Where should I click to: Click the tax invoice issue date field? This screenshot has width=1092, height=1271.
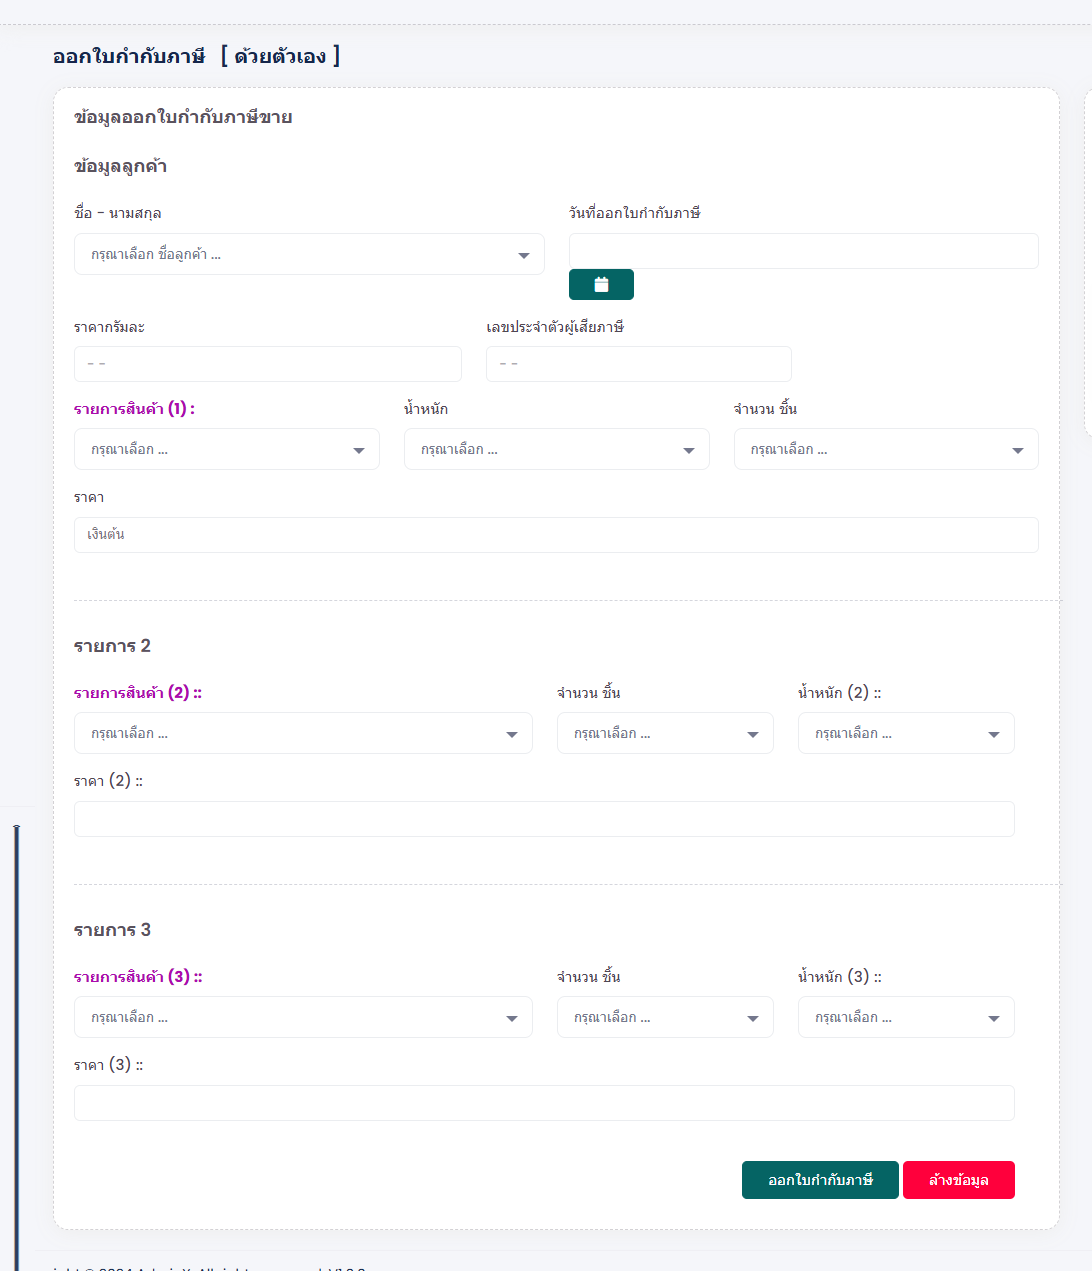coord(803,251)
